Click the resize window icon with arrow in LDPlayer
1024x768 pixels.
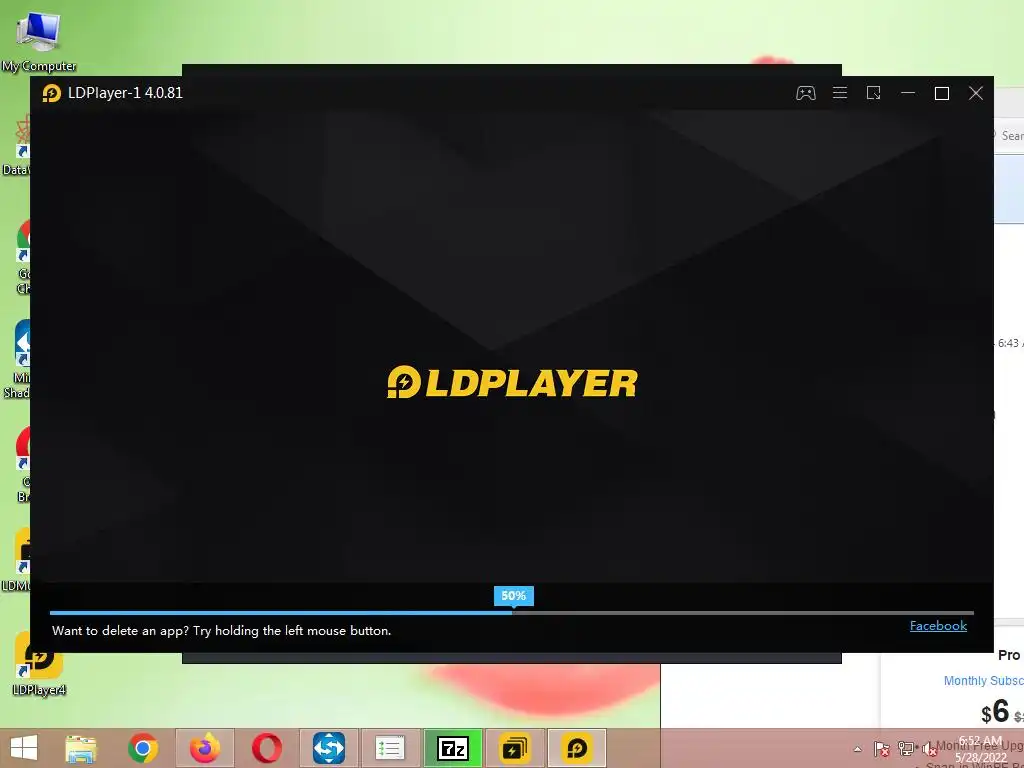click(x=874, y=93)
